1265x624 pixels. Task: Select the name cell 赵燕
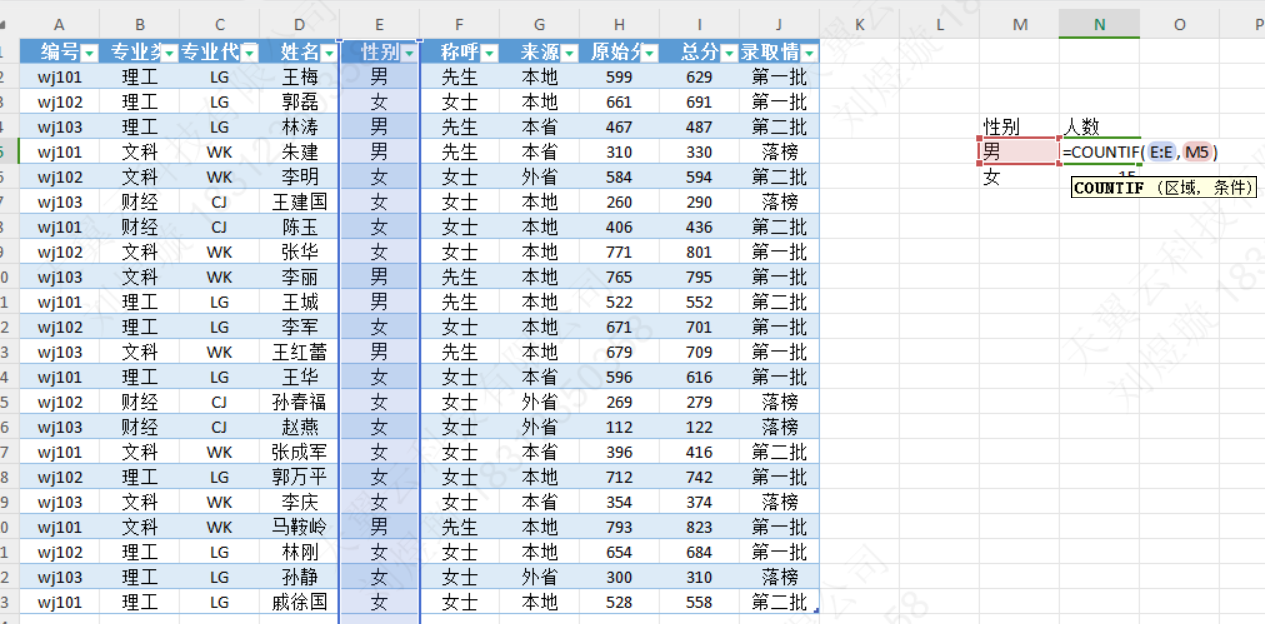[299, 427]
